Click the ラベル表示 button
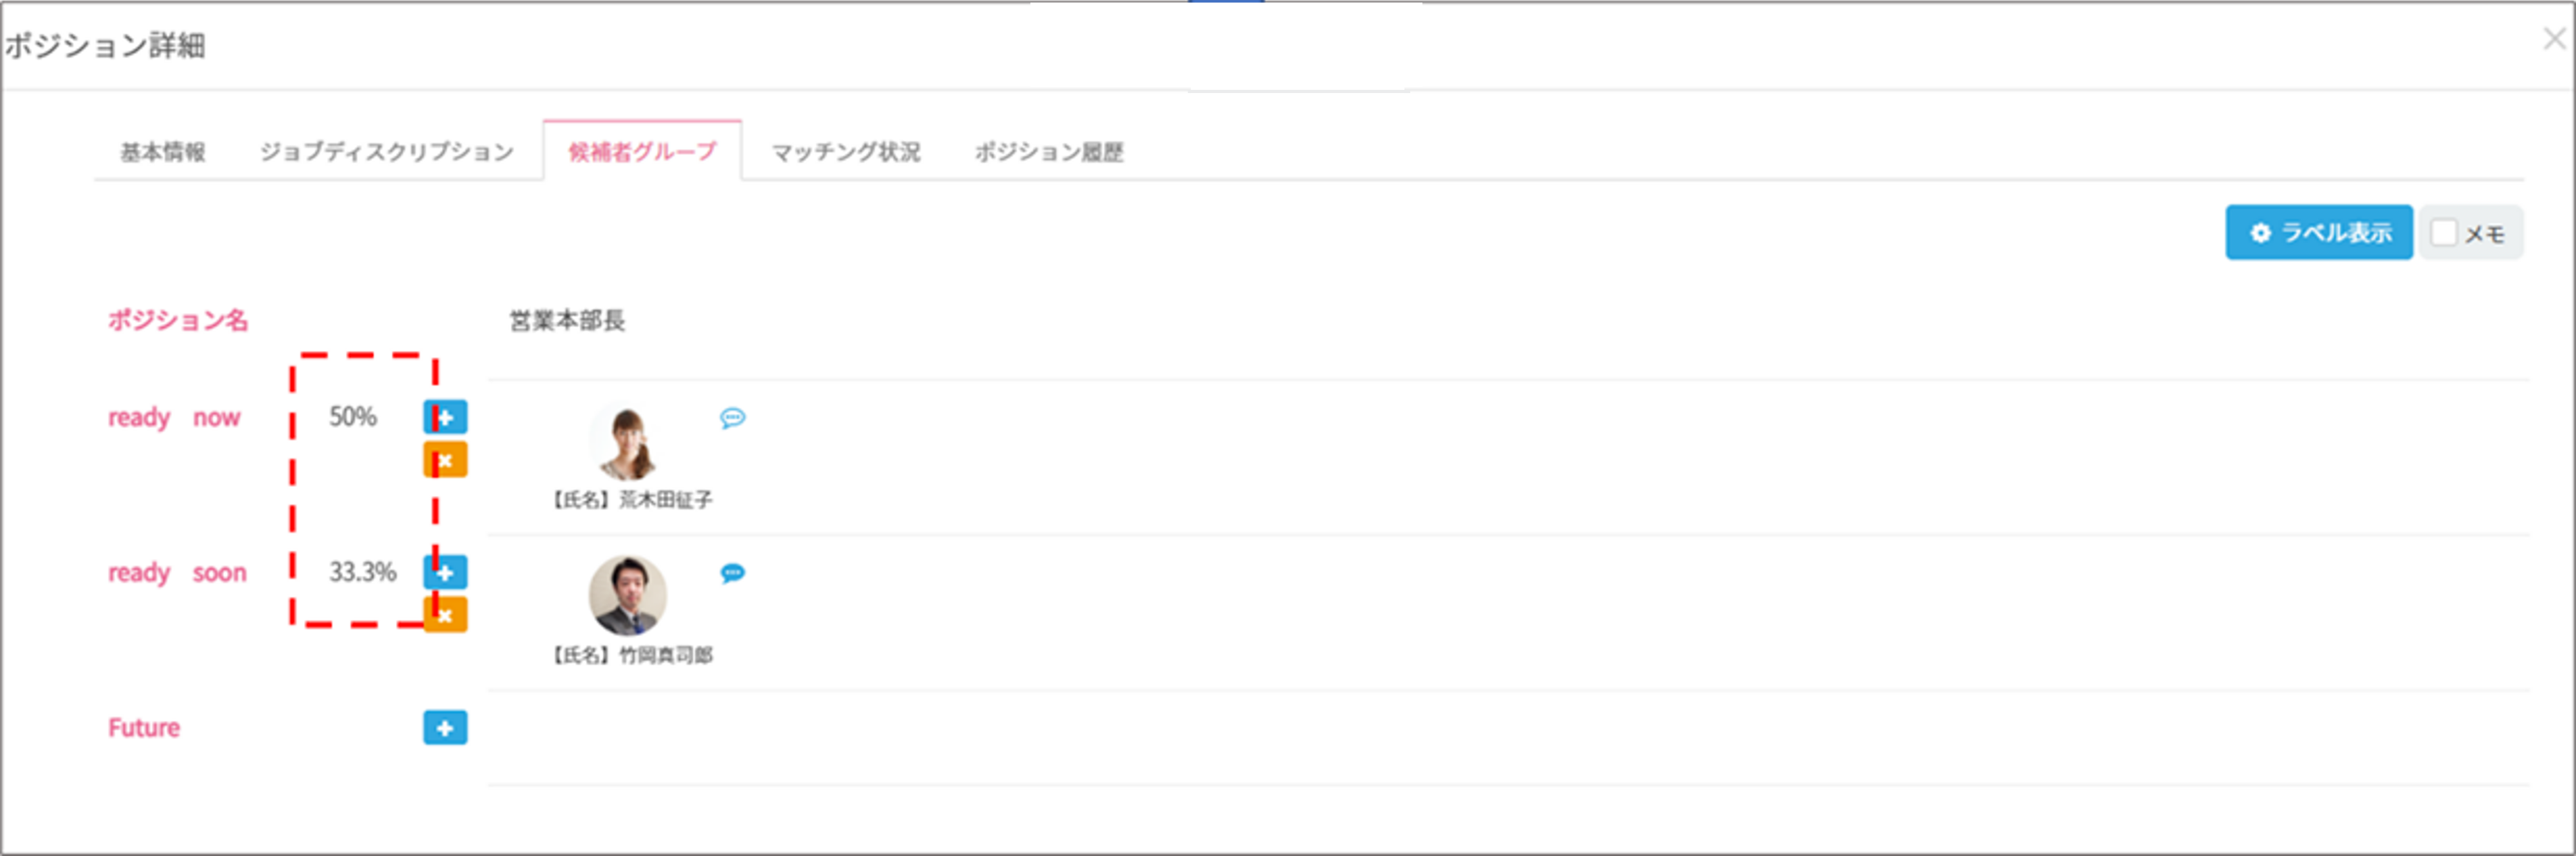The width and height of the screenshot is (2576, 856). 2318,233
